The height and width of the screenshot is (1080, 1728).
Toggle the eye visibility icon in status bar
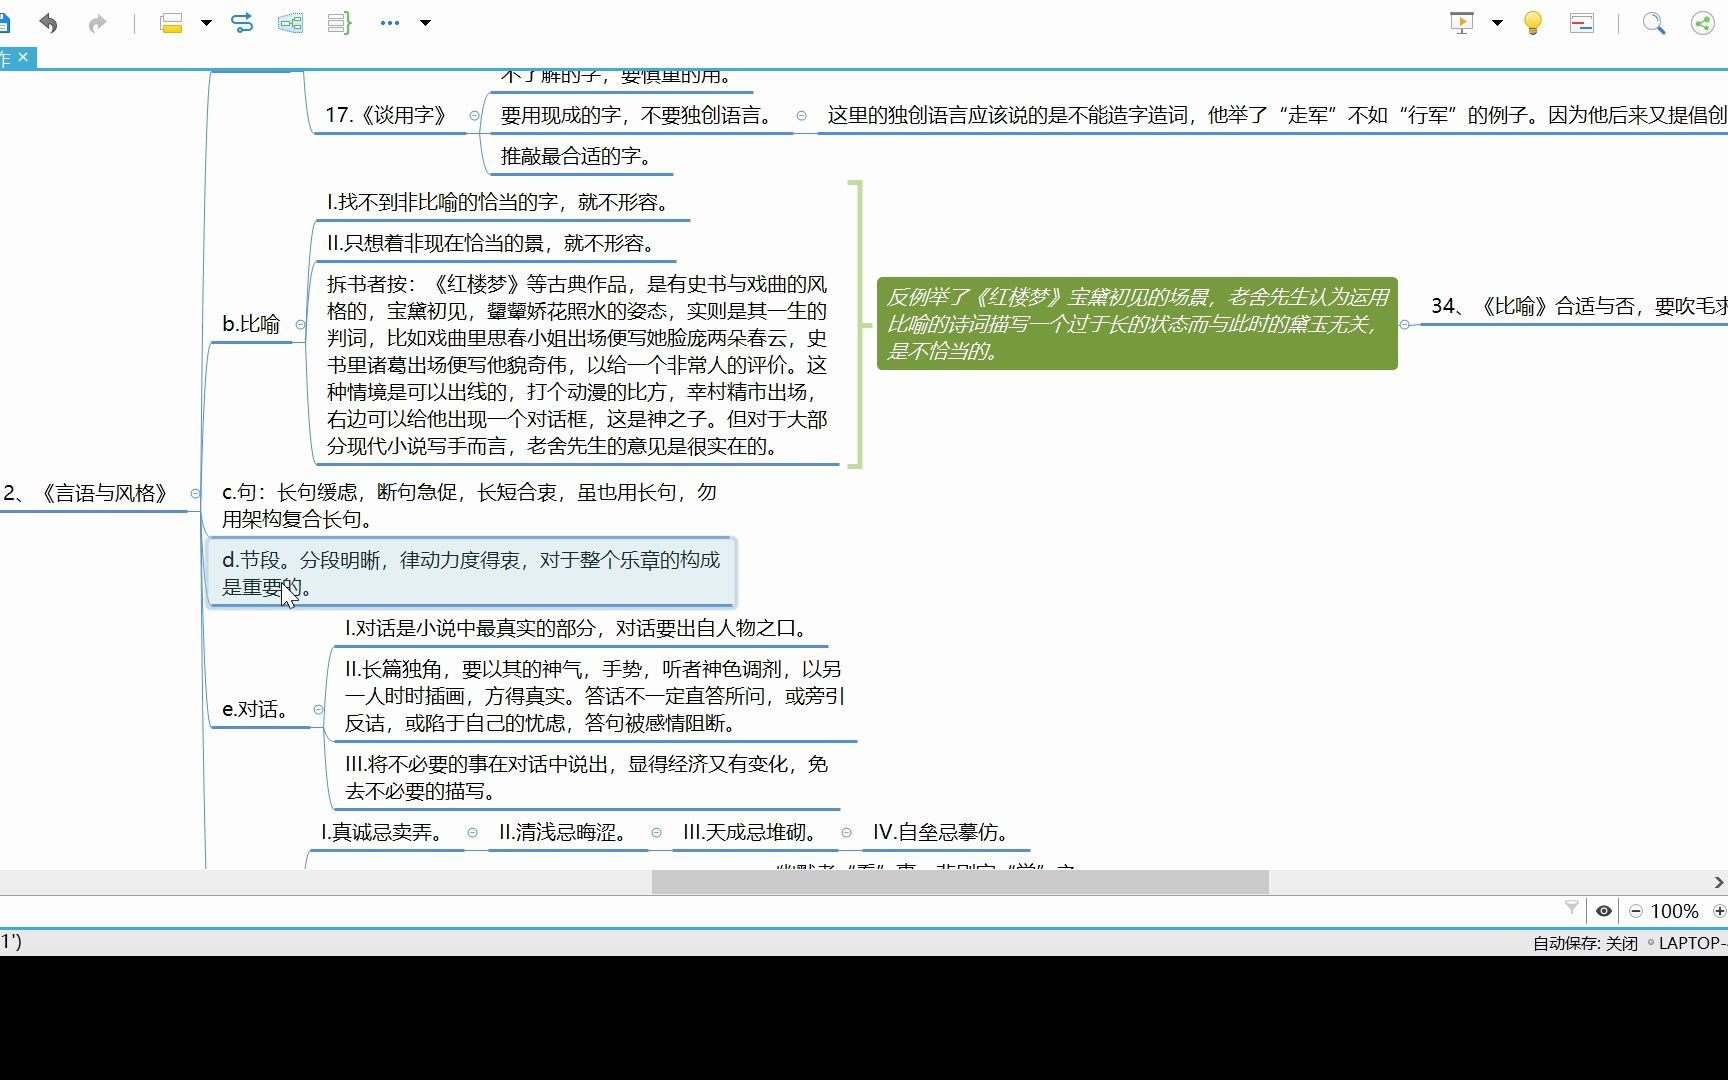pos(1604,911)
